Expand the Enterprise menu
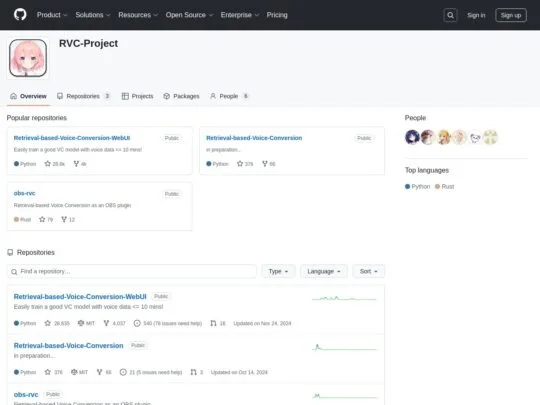The width and height of the screenshot is (540, 405). pyautogui.click(x=239, y=15)
